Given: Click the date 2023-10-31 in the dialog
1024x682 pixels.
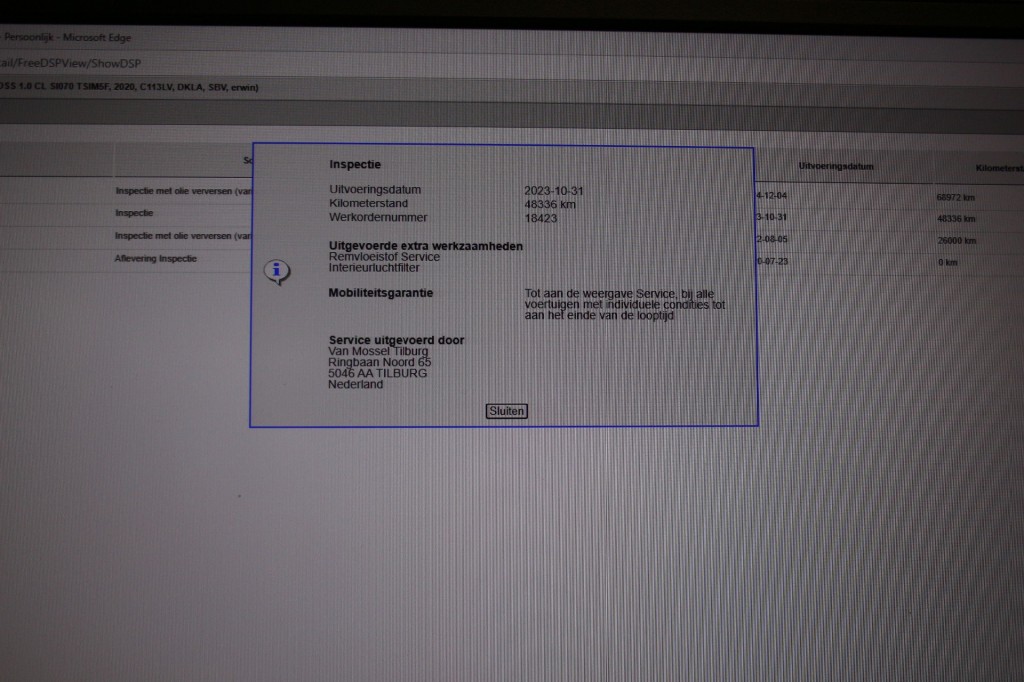Looking at the screenshot, I should (x=552, y=190).
